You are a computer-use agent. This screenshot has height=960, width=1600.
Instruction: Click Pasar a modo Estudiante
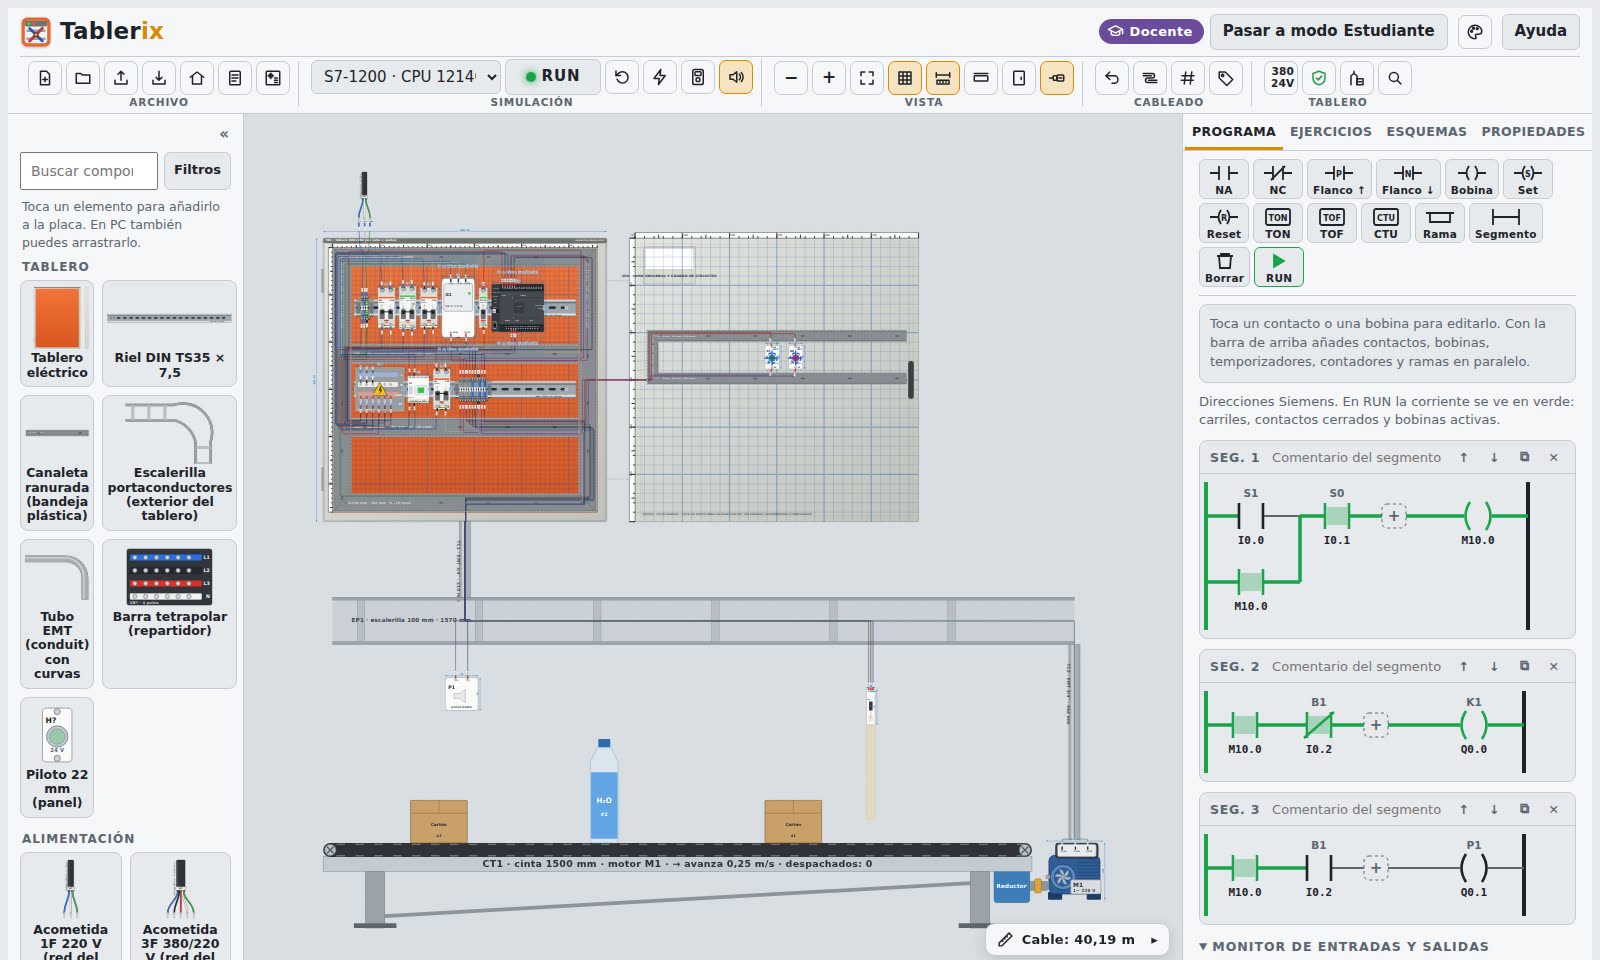click(x=1328, y=31)
